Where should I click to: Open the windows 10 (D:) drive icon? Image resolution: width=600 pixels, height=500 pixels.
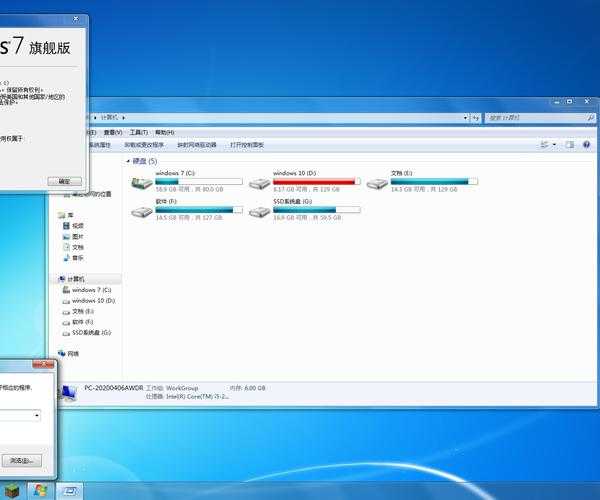[x=259, y=184]
